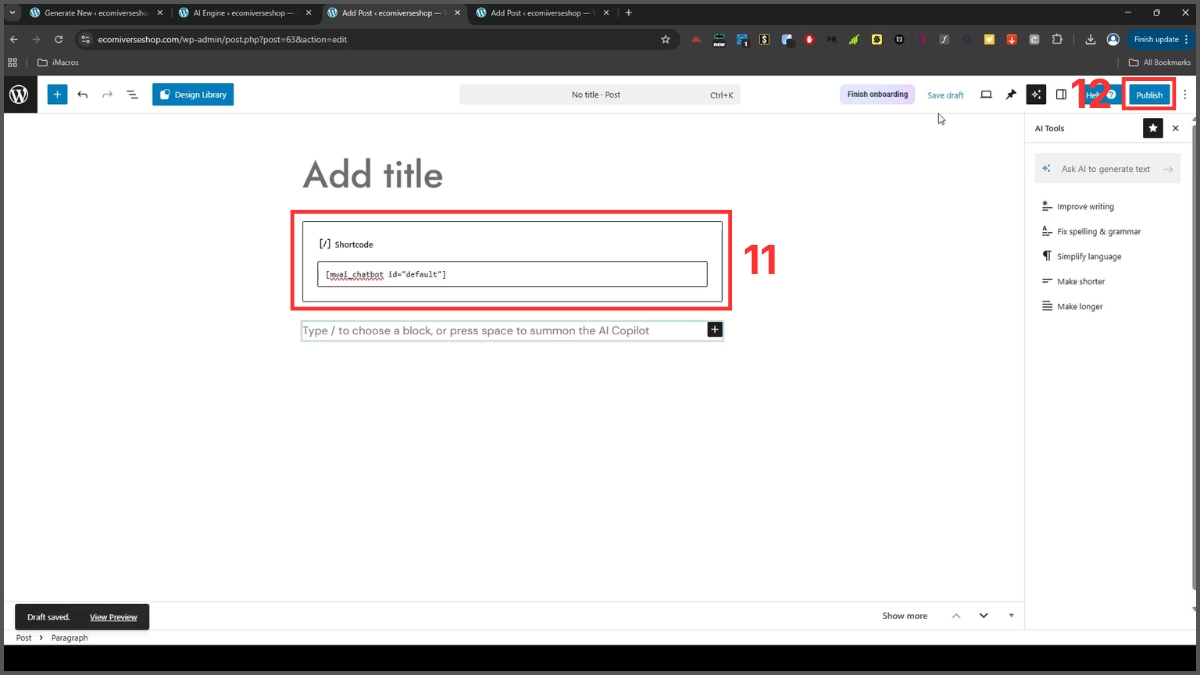This screenshot has width=1200, height=675.
Task: Open the Chrome profile avatar
Action: pyautogui.click(x=1113, y=39)
